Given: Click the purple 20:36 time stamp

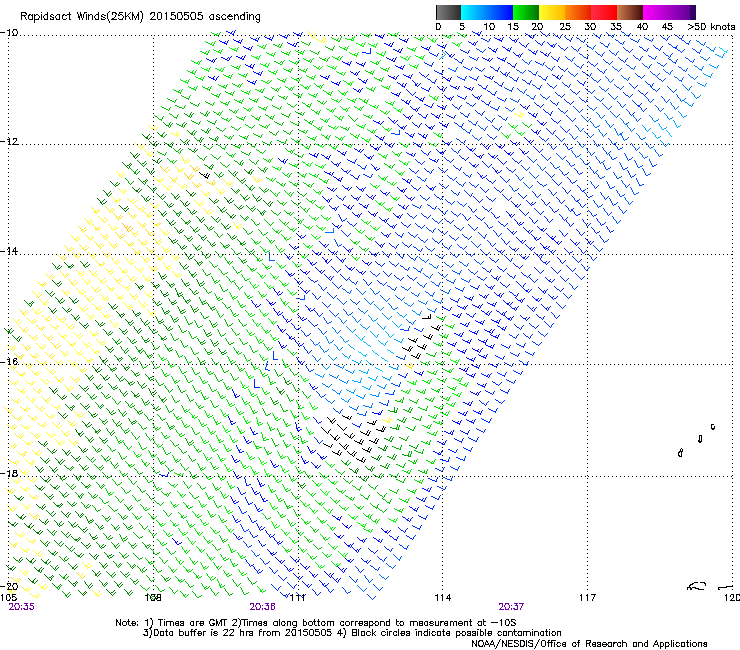Looking at the screenshot, I should 262,607.
